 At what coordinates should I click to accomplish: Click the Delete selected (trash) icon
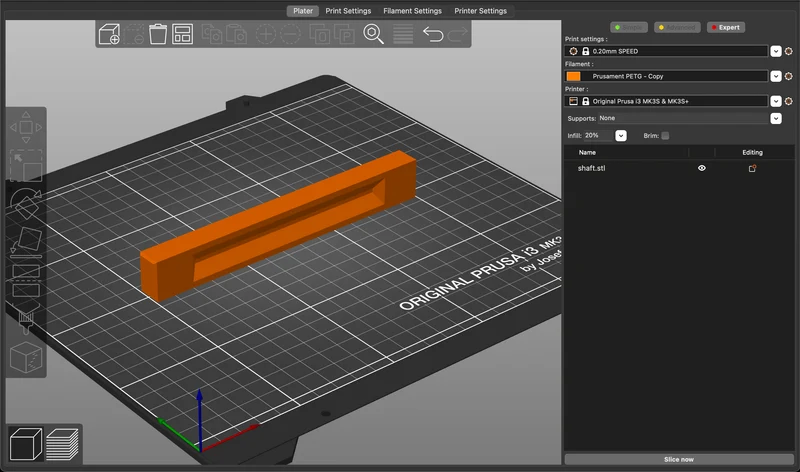(158, 34)
